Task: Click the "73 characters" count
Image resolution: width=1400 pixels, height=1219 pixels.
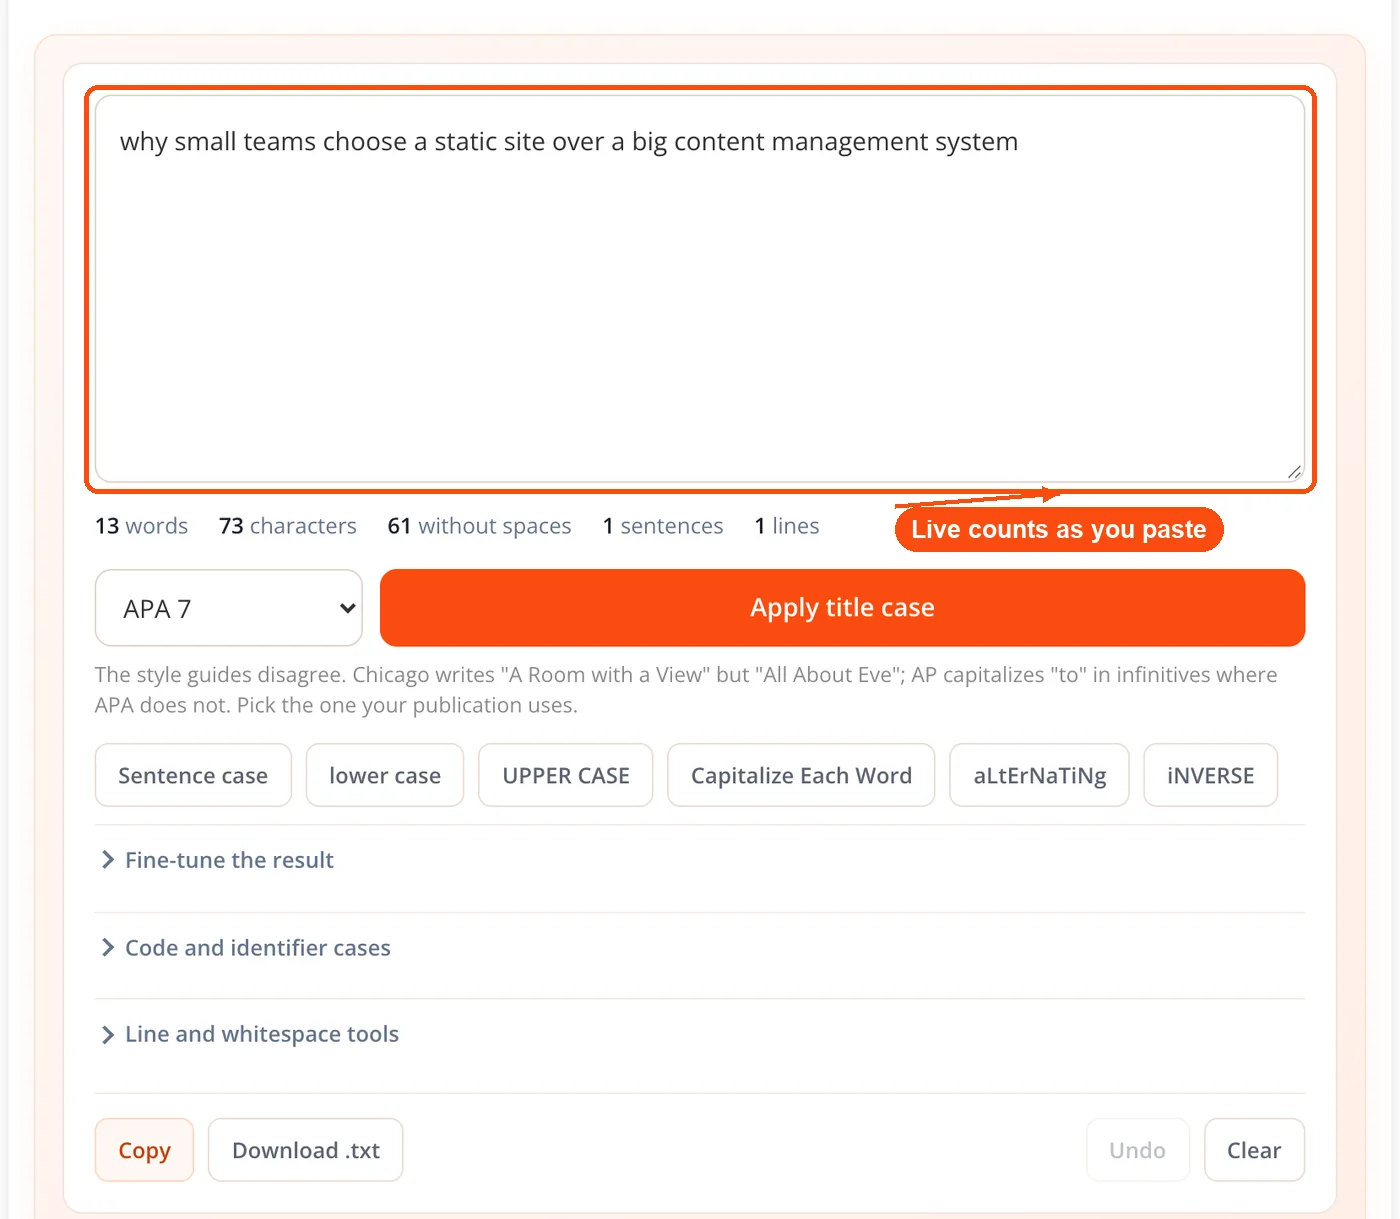Action: pos(288,526)
